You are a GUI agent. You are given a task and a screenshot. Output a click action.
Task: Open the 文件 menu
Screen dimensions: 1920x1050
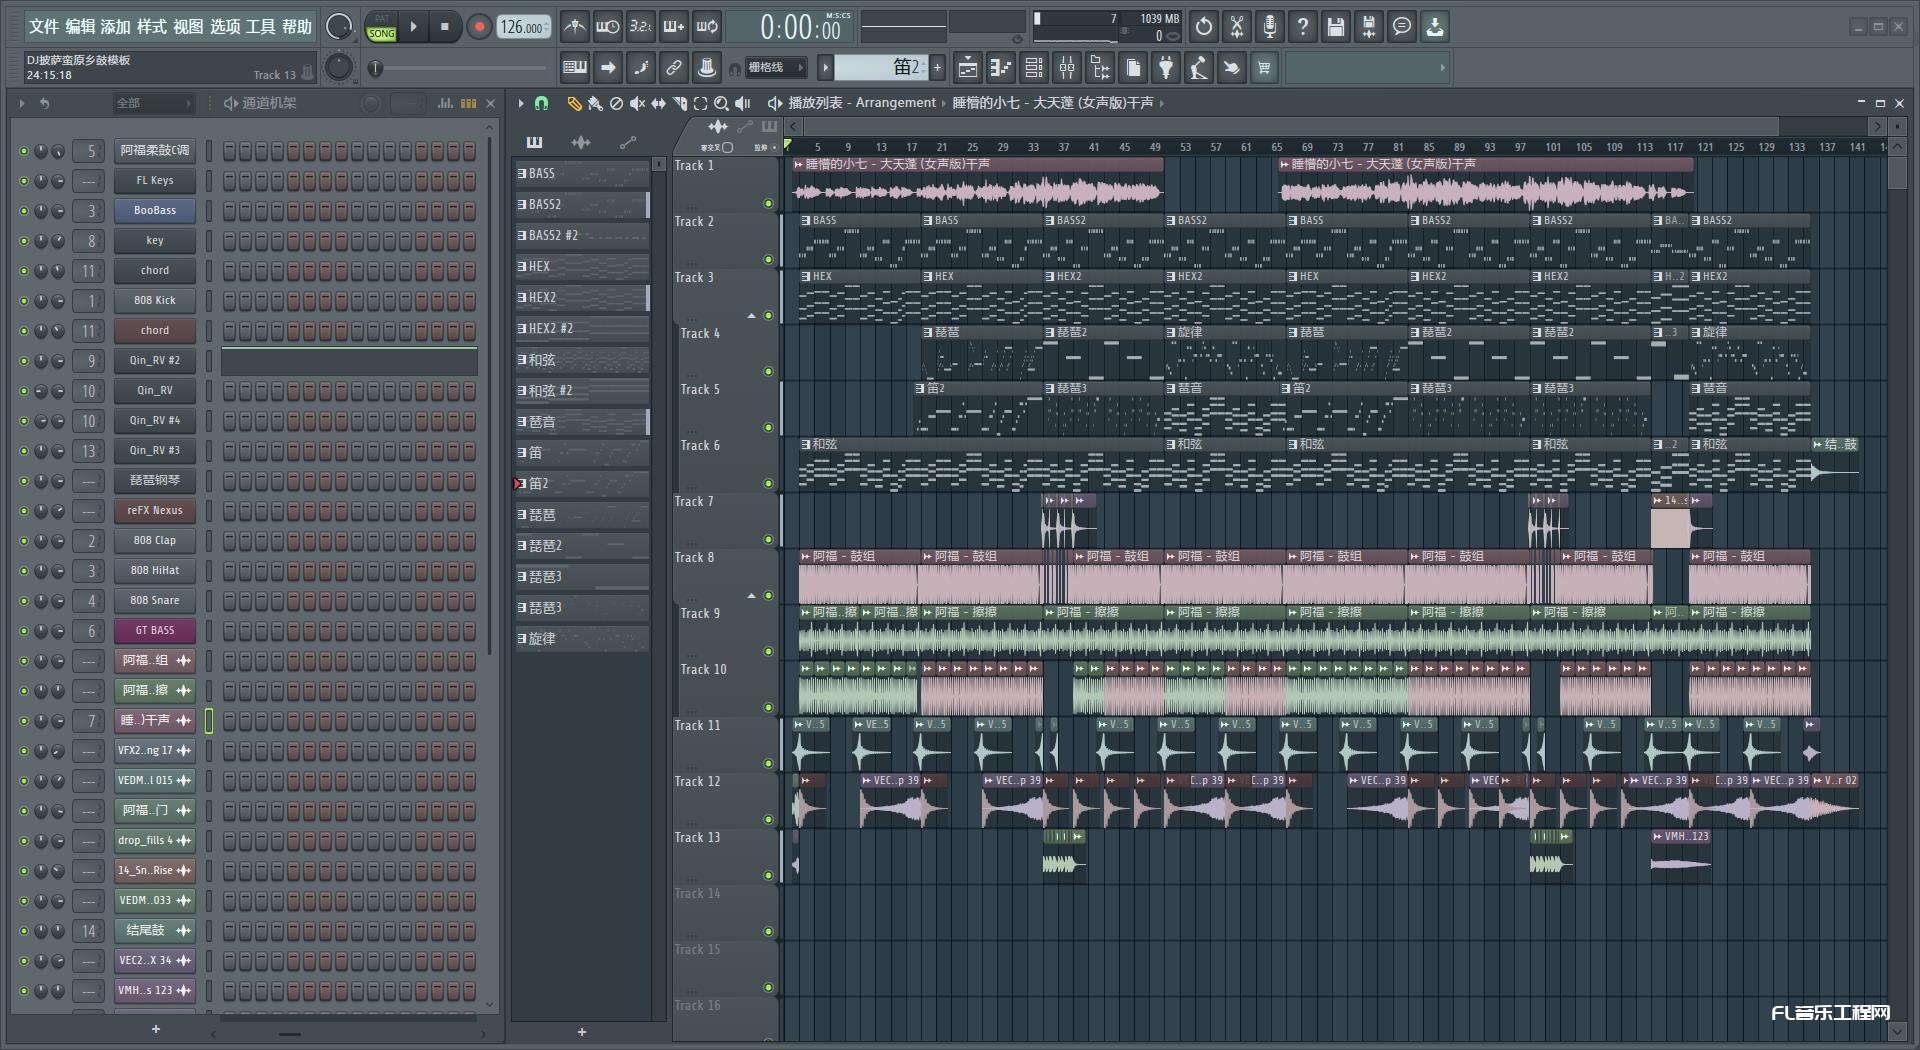click(44, 27)
